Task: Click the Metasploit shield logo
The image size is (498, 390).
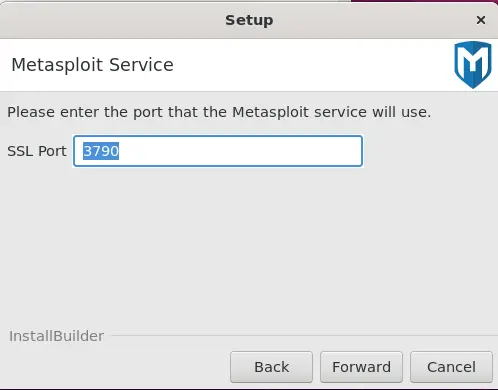Action: point(473,65)
